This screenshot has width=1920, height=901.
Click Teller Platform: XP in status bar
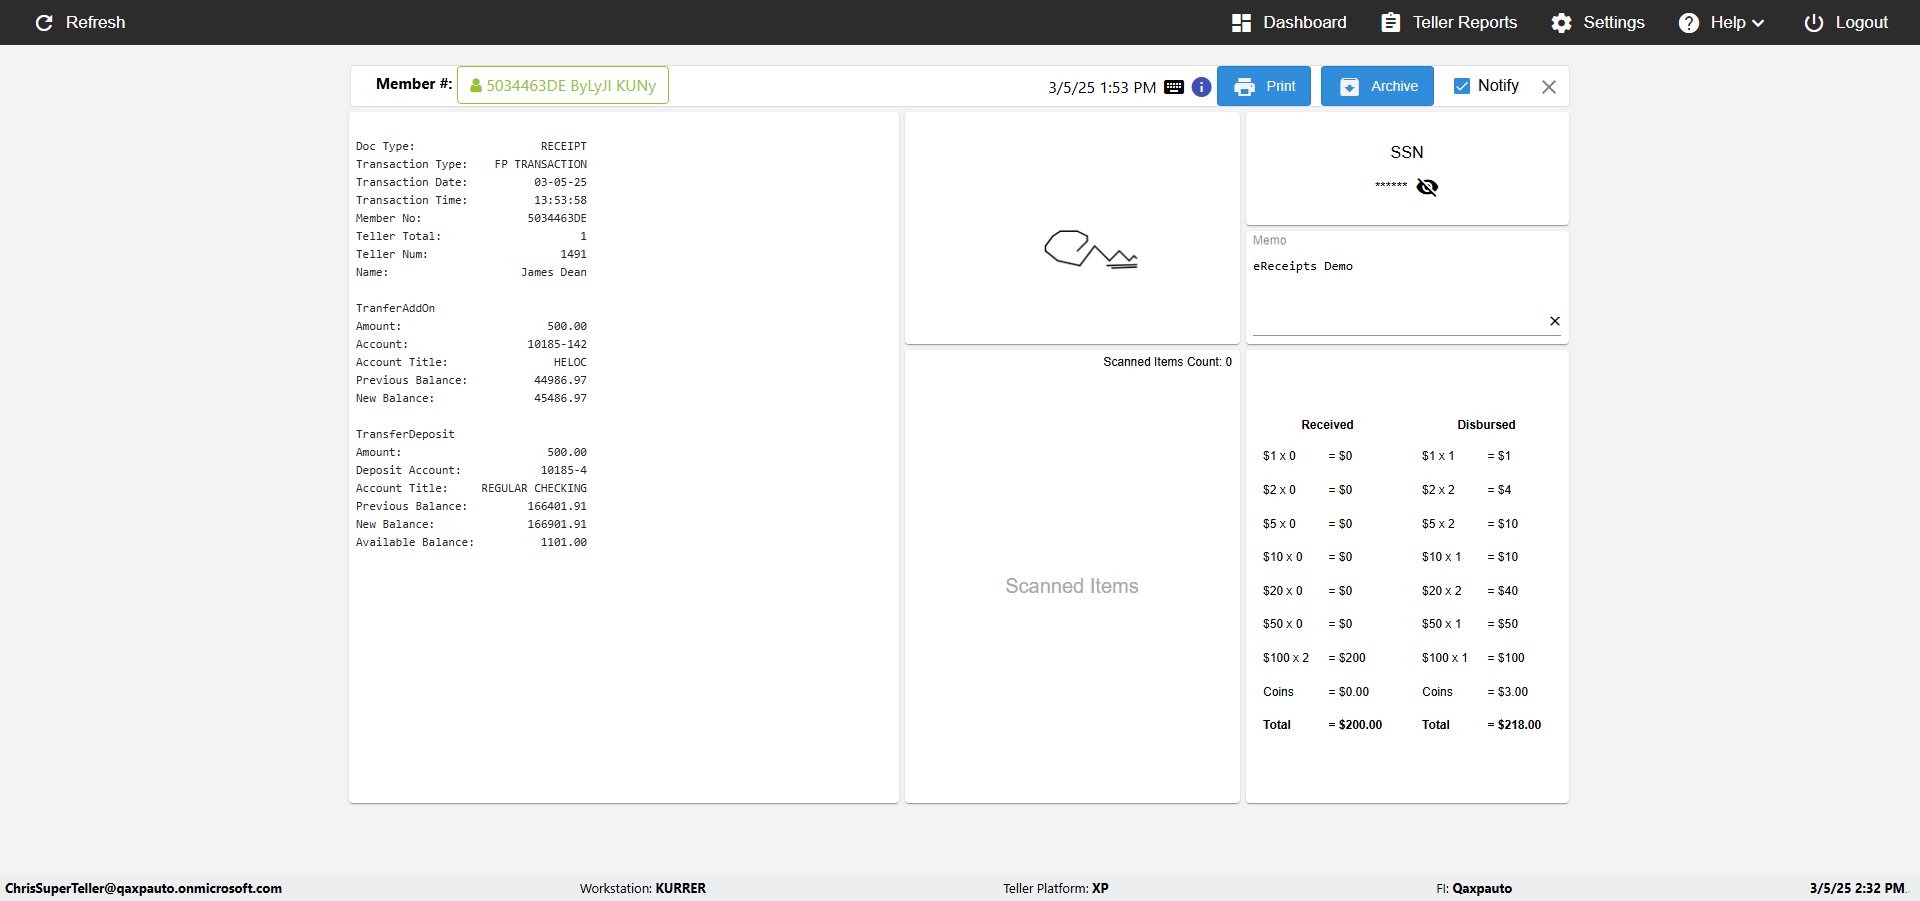[x=1056, y=888]
